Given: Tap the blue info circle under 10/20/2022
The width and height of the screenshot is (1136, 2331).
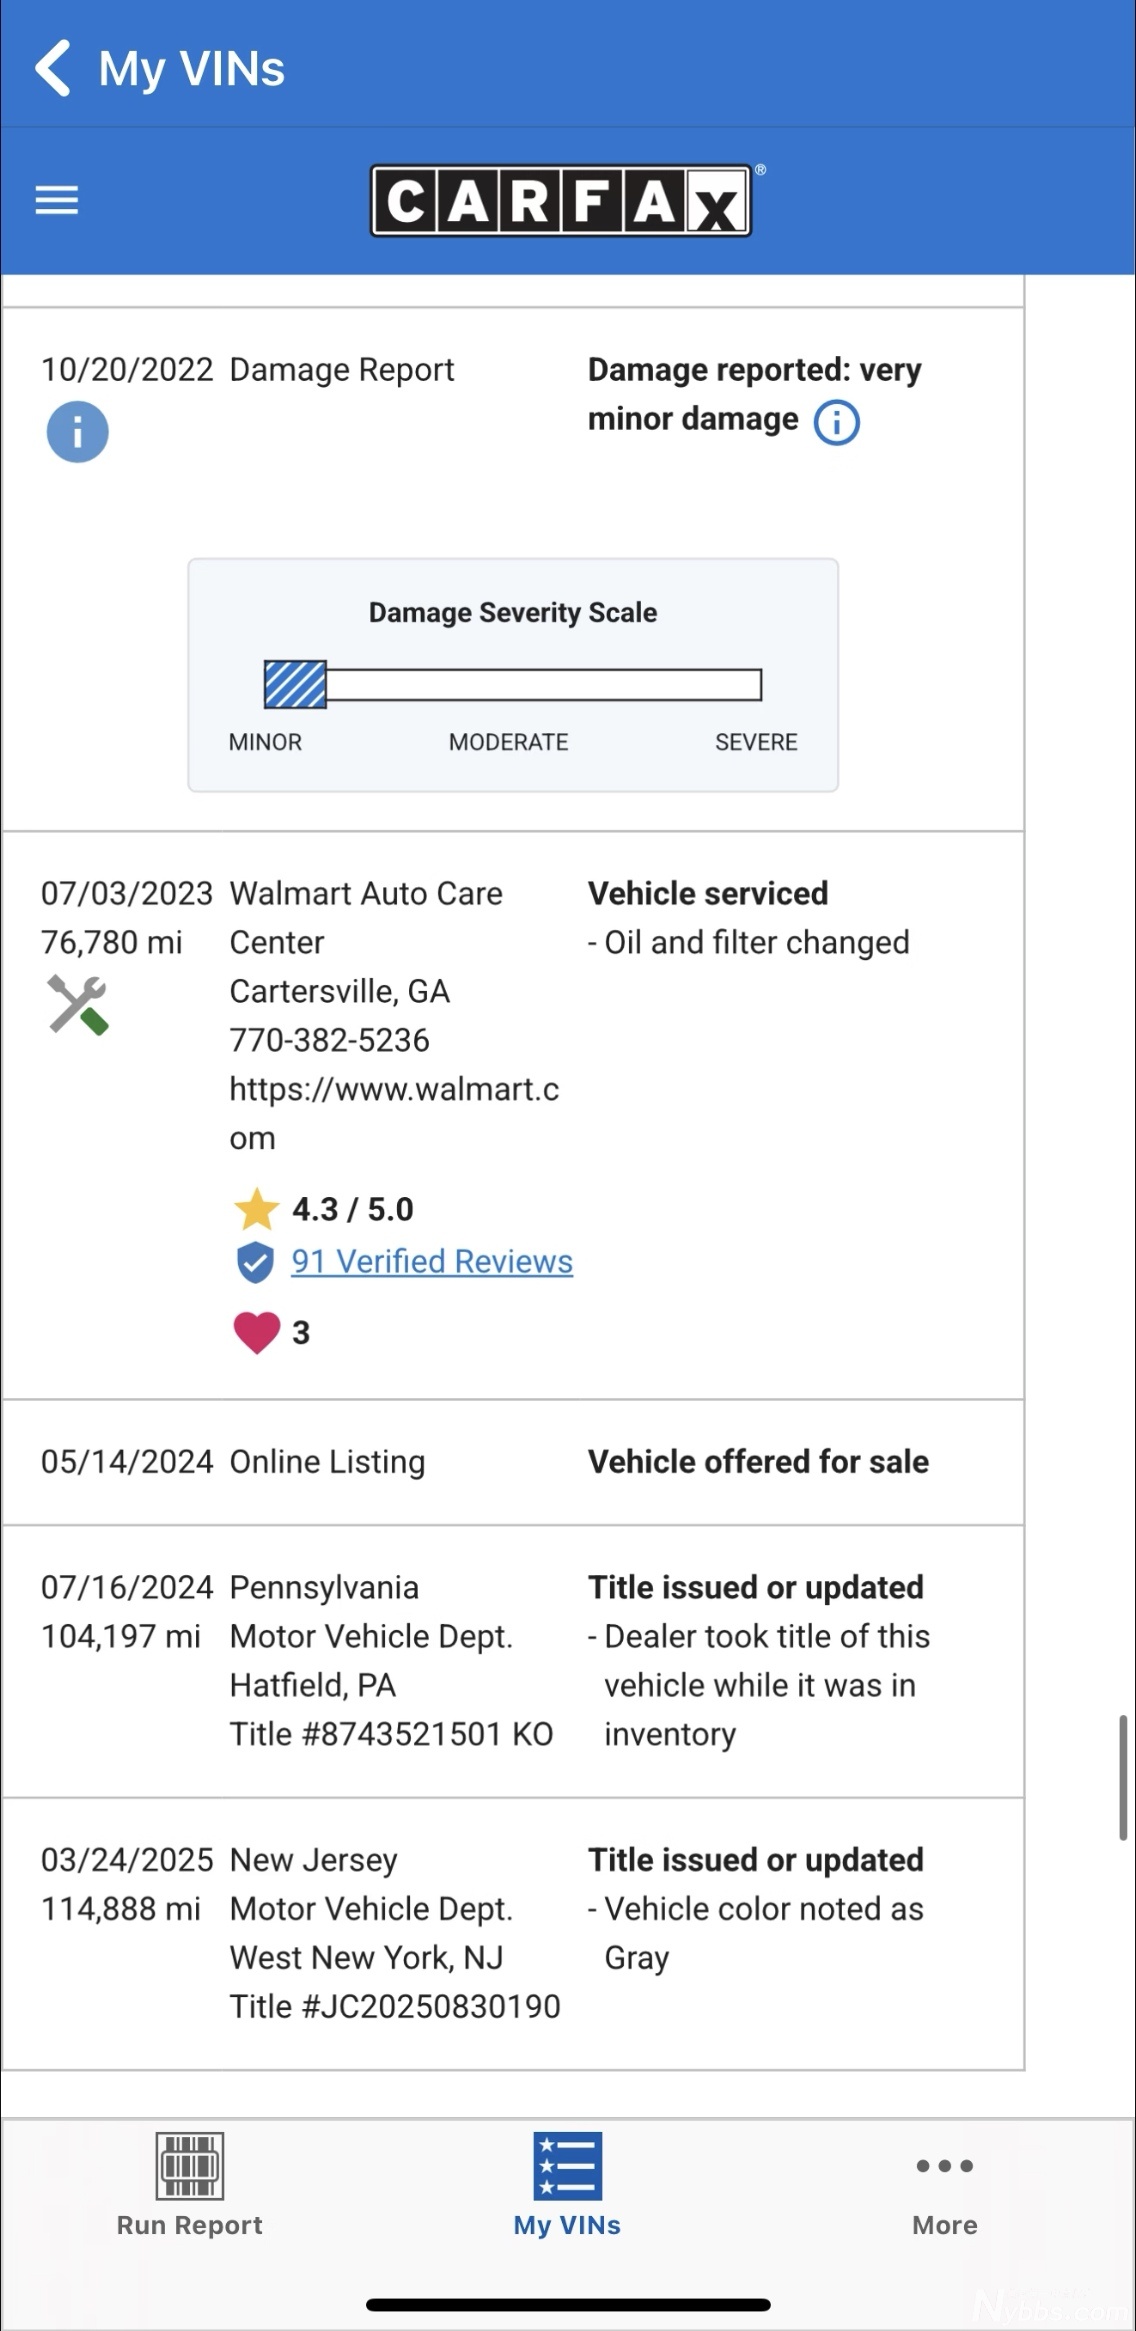Looking at the screenshot, I should tap(77, 432).
